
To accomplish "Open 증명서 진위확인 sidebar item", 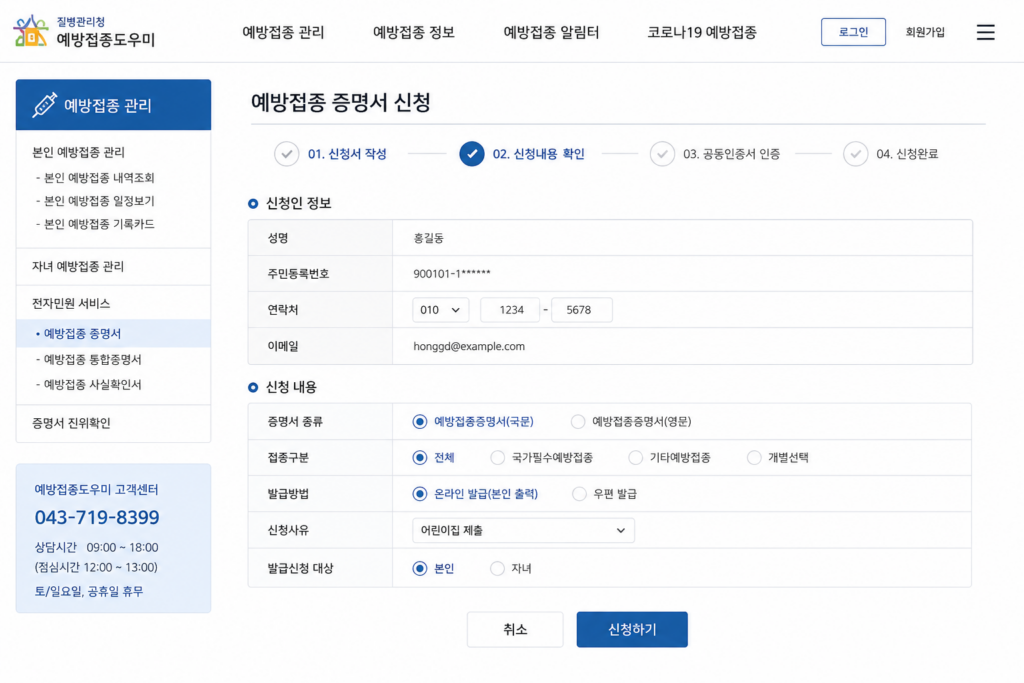I will point(114,423).
